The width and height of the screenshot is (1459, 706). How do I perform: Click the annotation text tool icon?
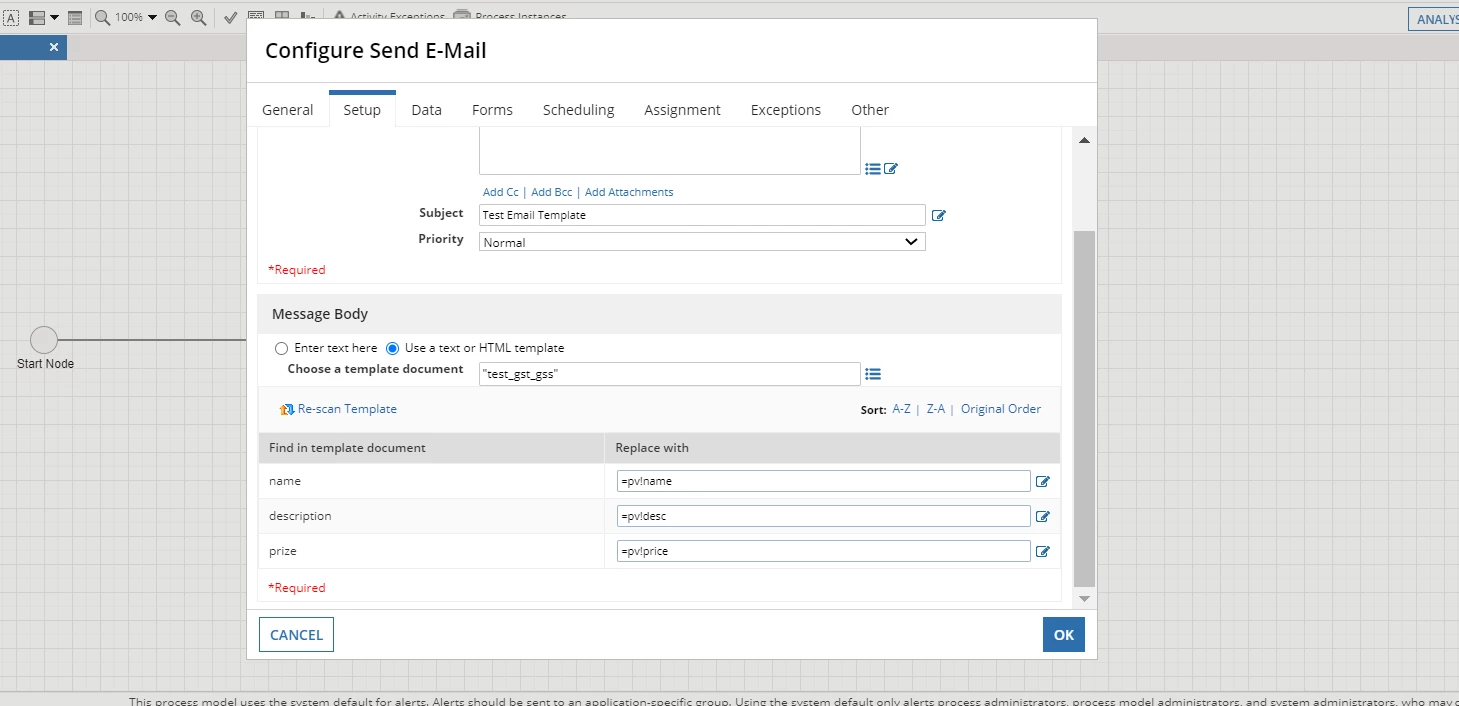11,18
